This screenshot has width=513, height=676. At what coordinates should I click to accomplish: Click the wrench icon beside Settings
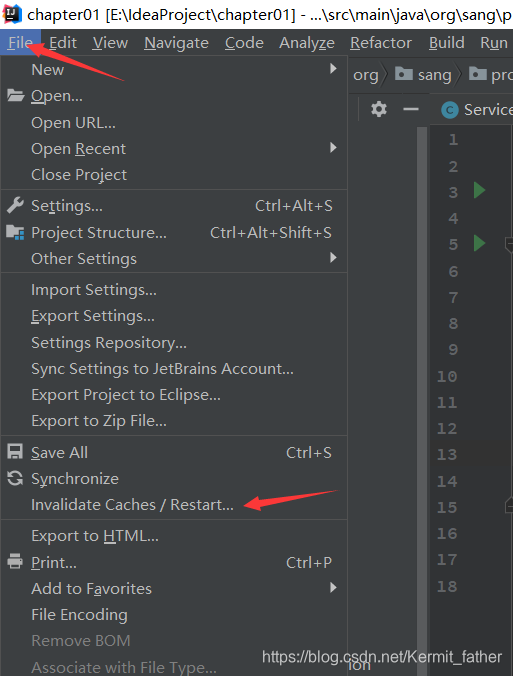click(15, 206)
